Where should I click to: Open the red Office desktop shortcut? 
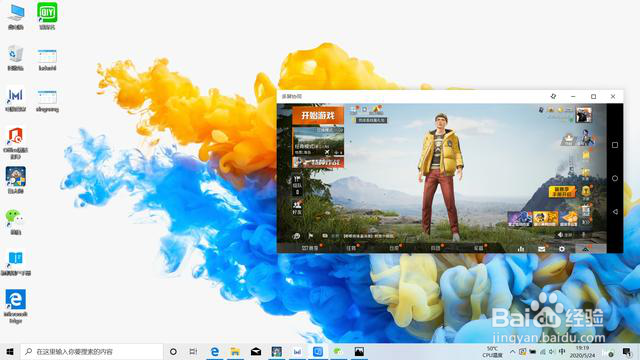[16, 143]
